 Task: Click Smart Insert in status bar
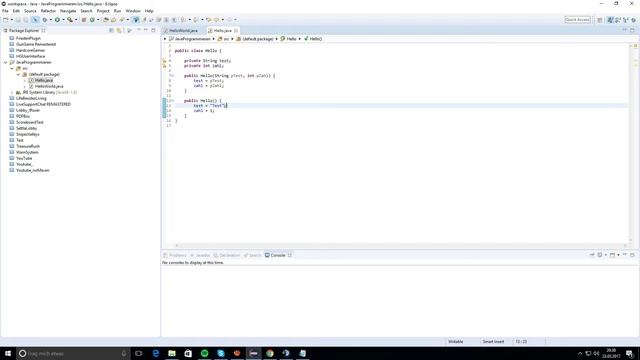pyautogui.click(x=493, y=342)
